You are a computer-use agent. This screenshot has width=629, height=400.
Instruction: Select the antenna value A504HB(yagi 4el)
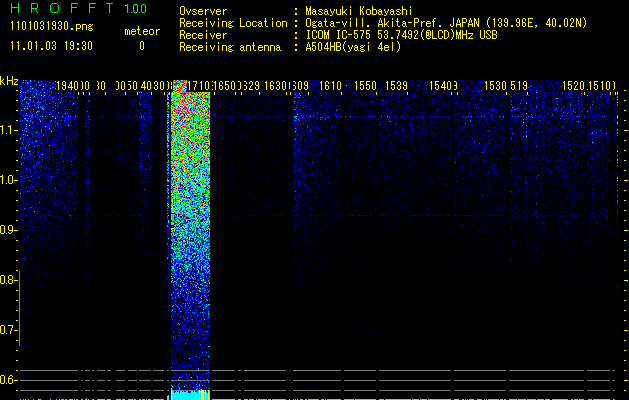pos(353,47)
